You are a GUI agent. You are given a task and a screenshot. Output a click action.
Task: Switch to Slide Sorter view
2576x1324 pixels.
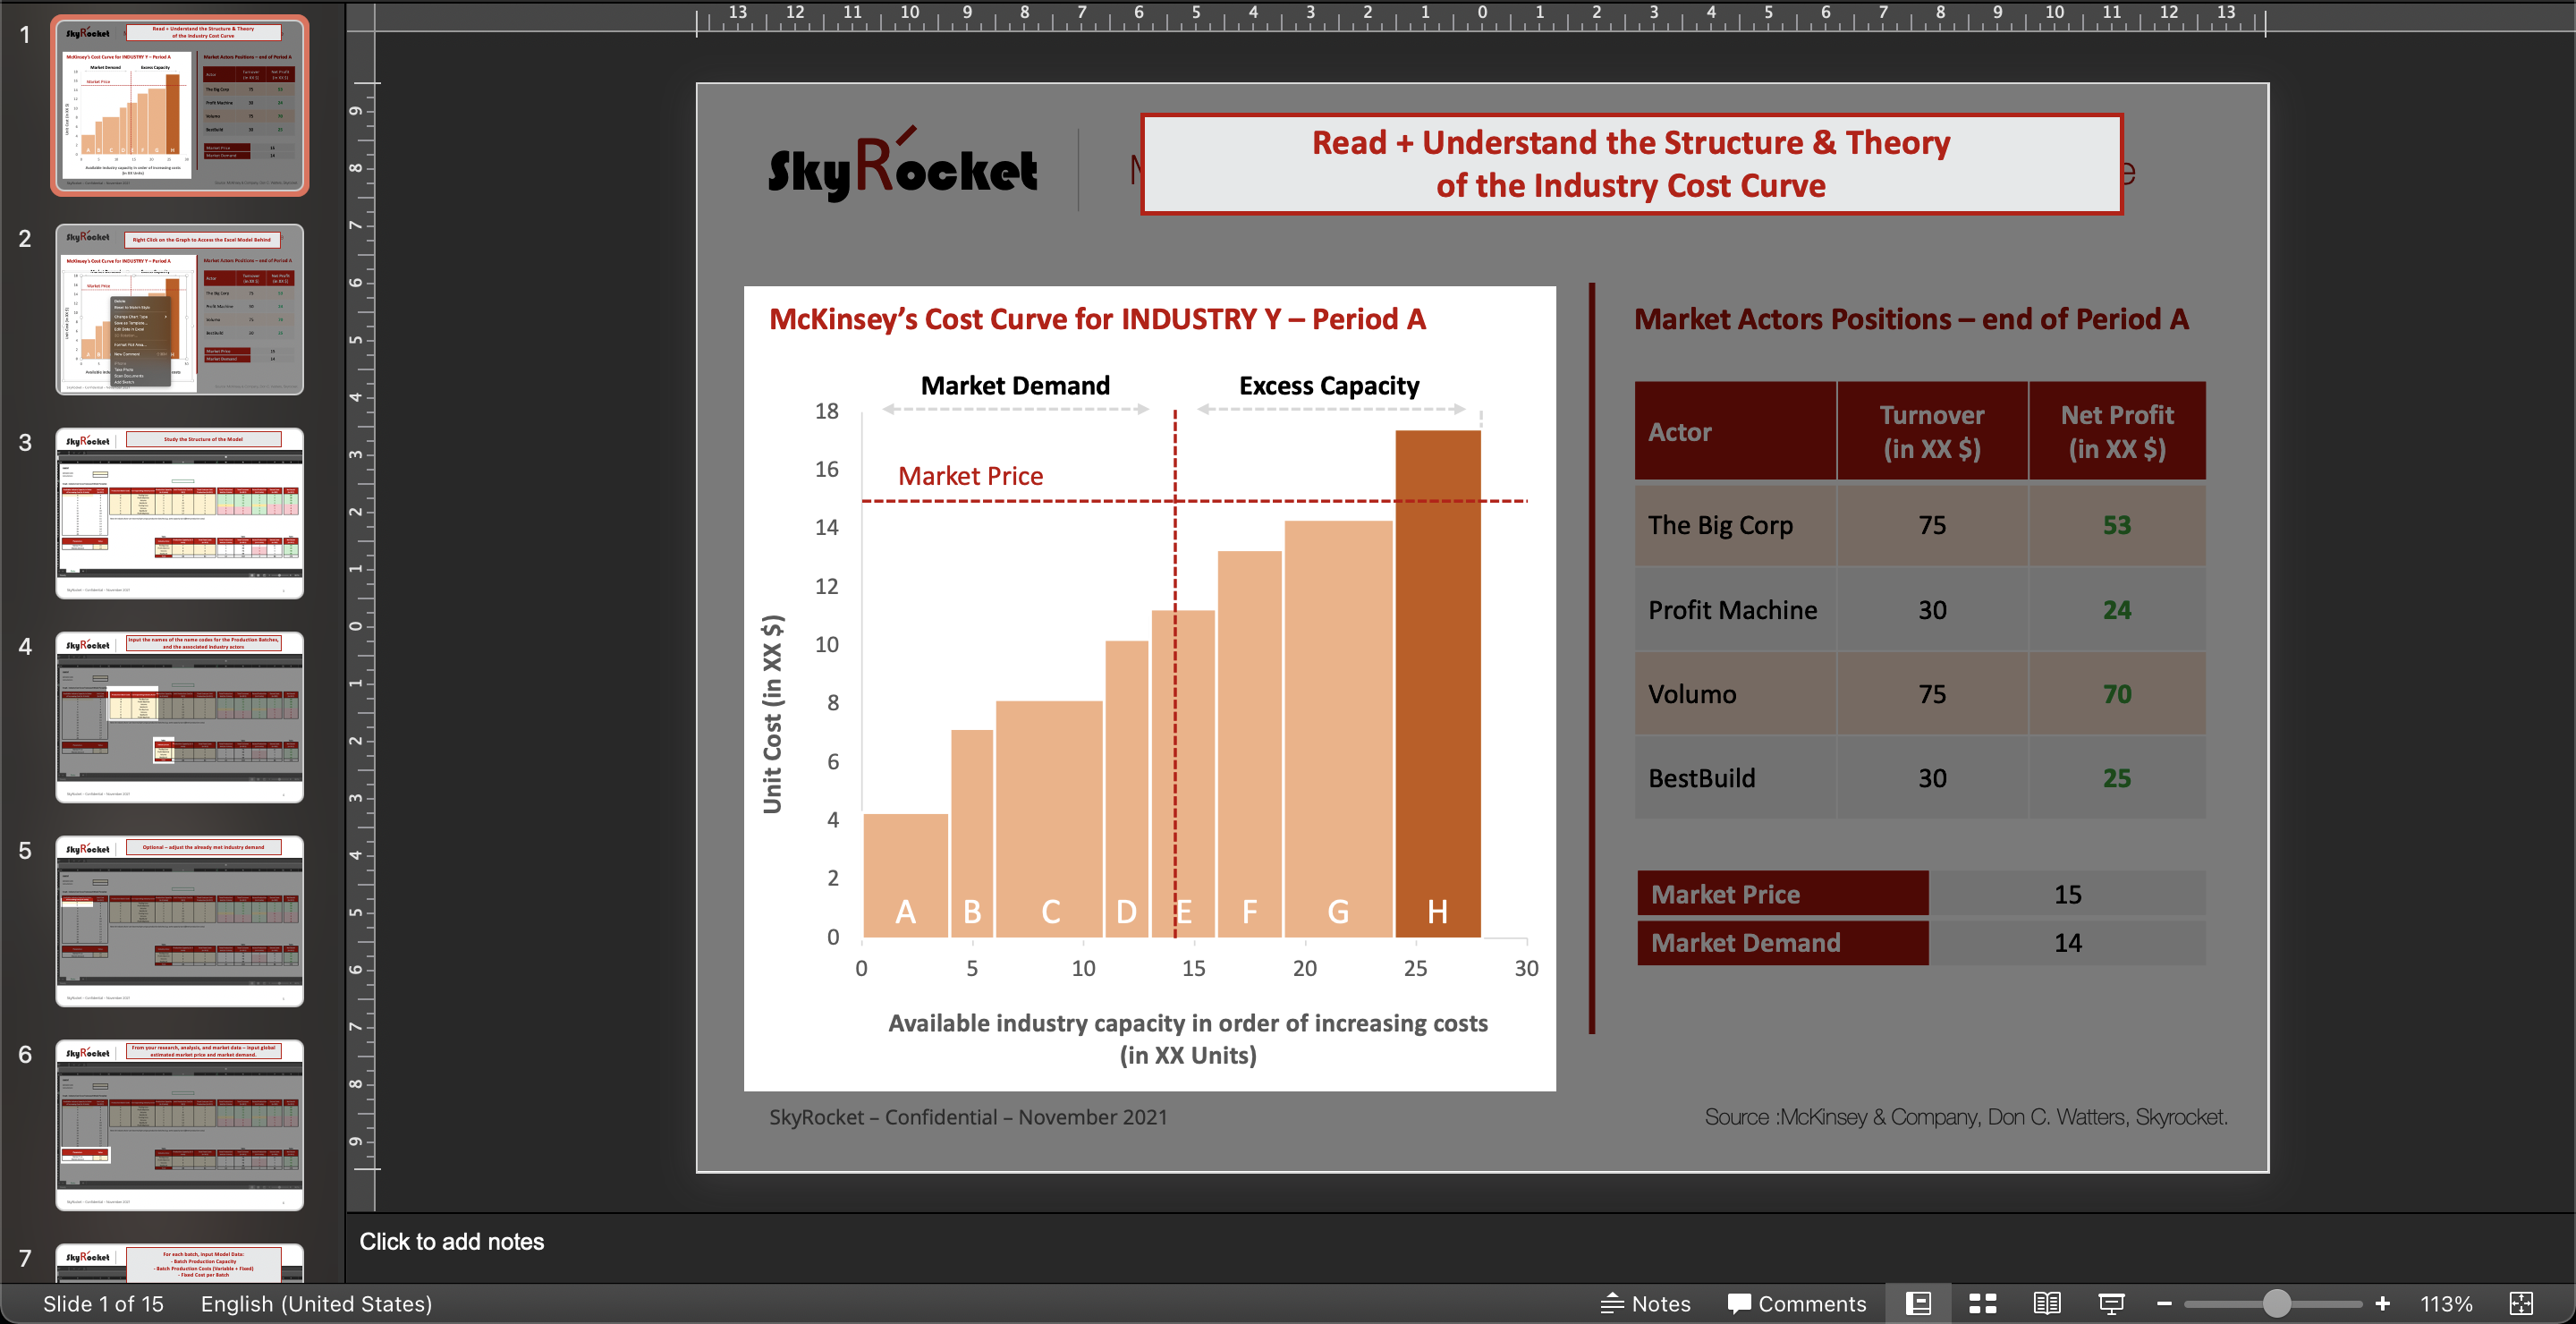pos(1982,1303)
